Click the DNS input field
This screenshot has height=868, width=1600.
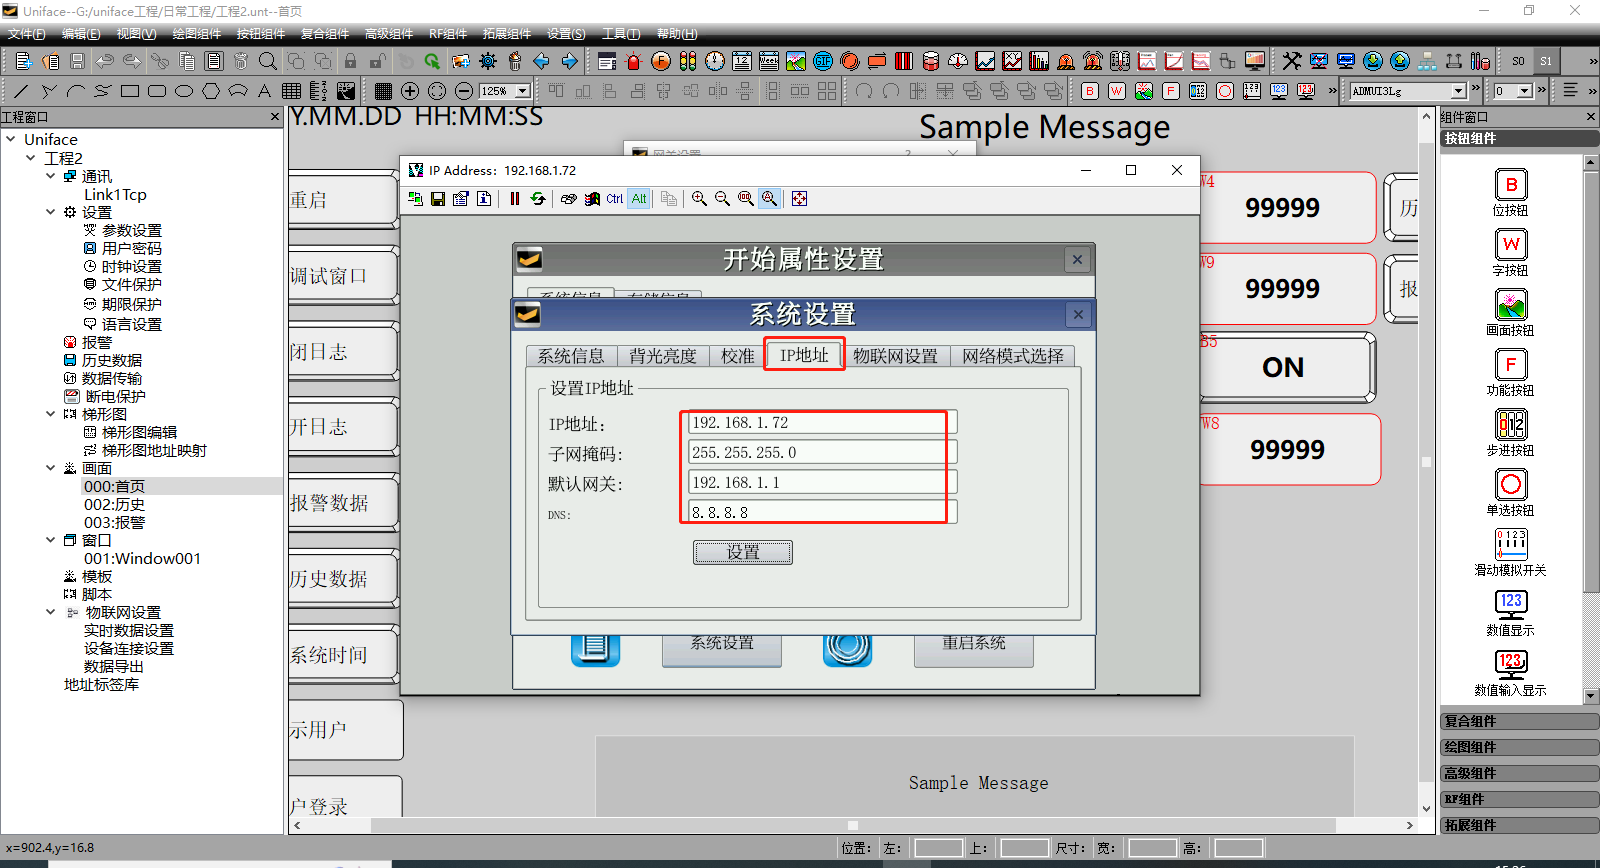(822, 512)
